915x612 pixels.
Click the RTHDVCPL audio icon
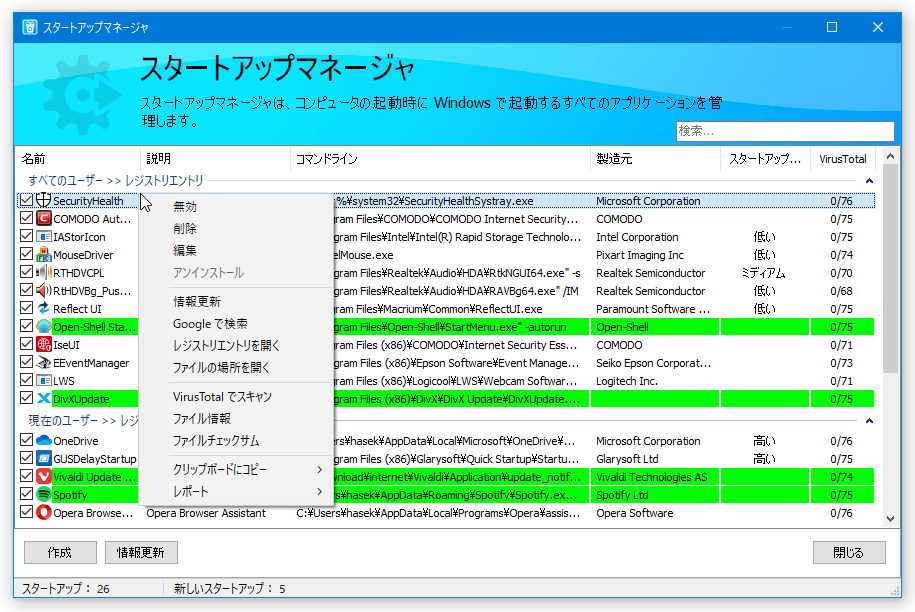[44, 272]
